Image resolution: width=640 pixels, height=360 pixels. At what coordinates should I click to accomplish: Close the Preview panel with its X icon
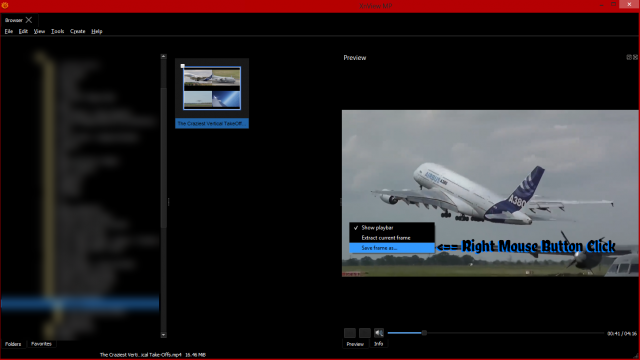[636, 57]
